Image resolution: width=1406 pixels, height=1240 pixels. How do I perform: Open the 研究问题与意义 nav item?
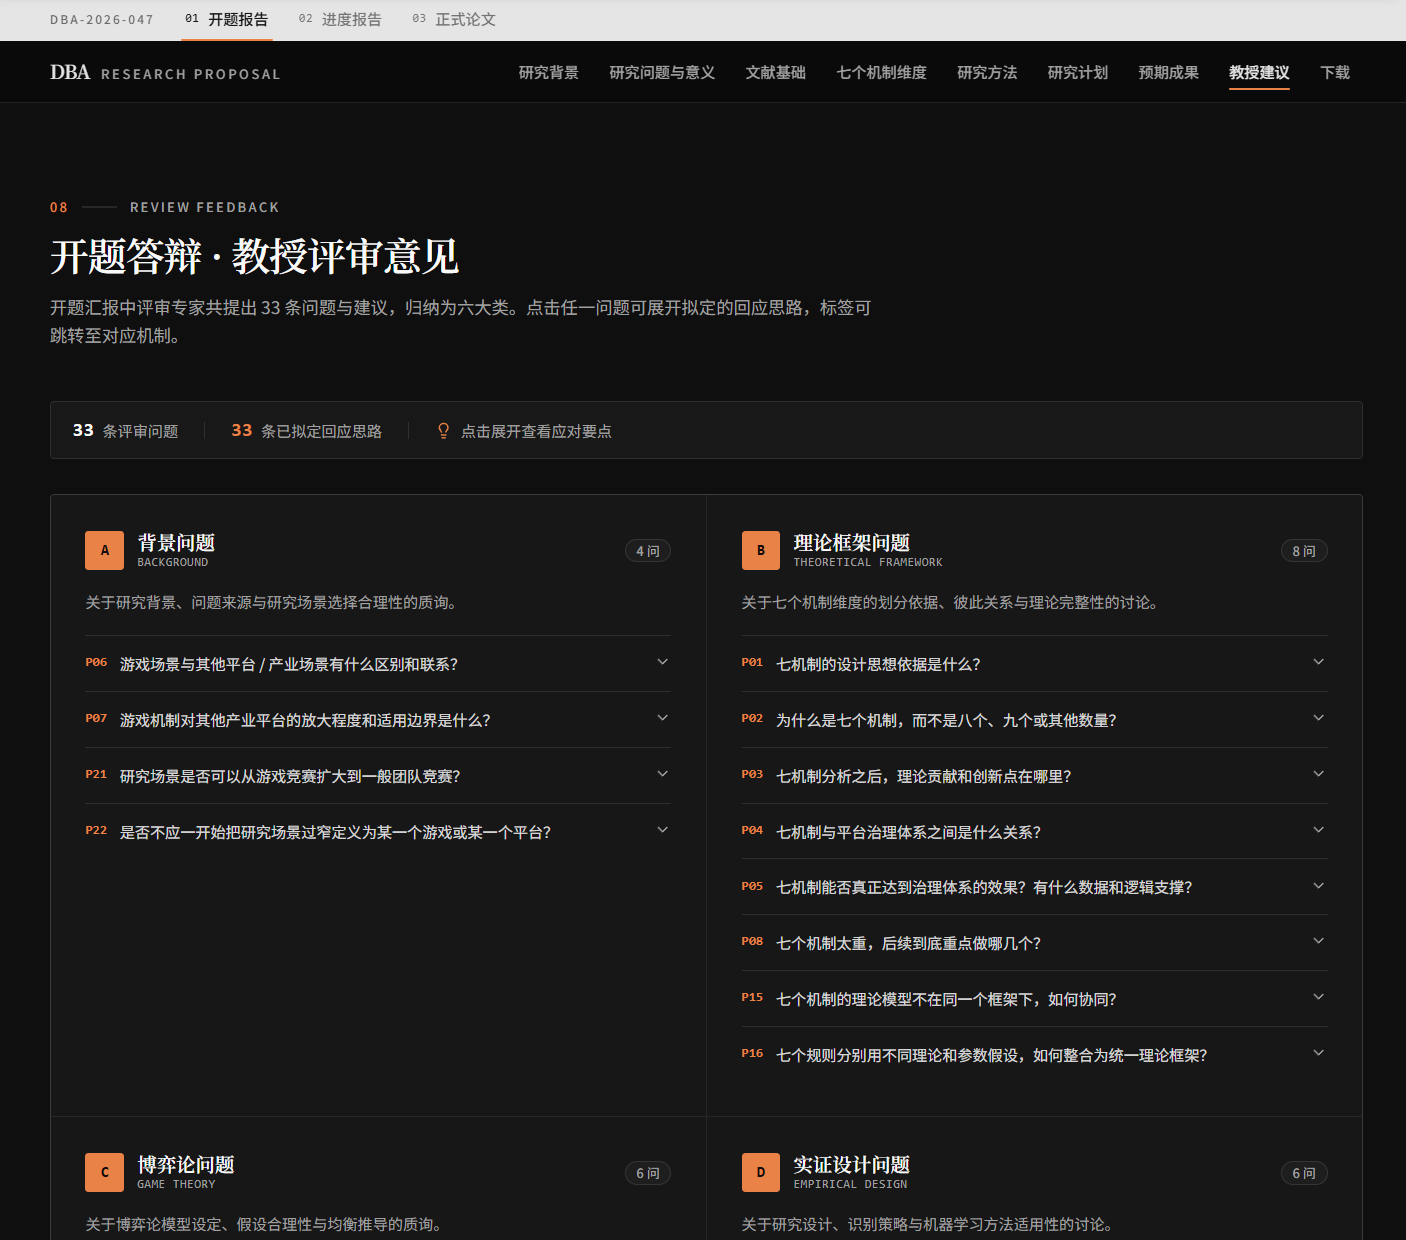[x=662, y=73]
